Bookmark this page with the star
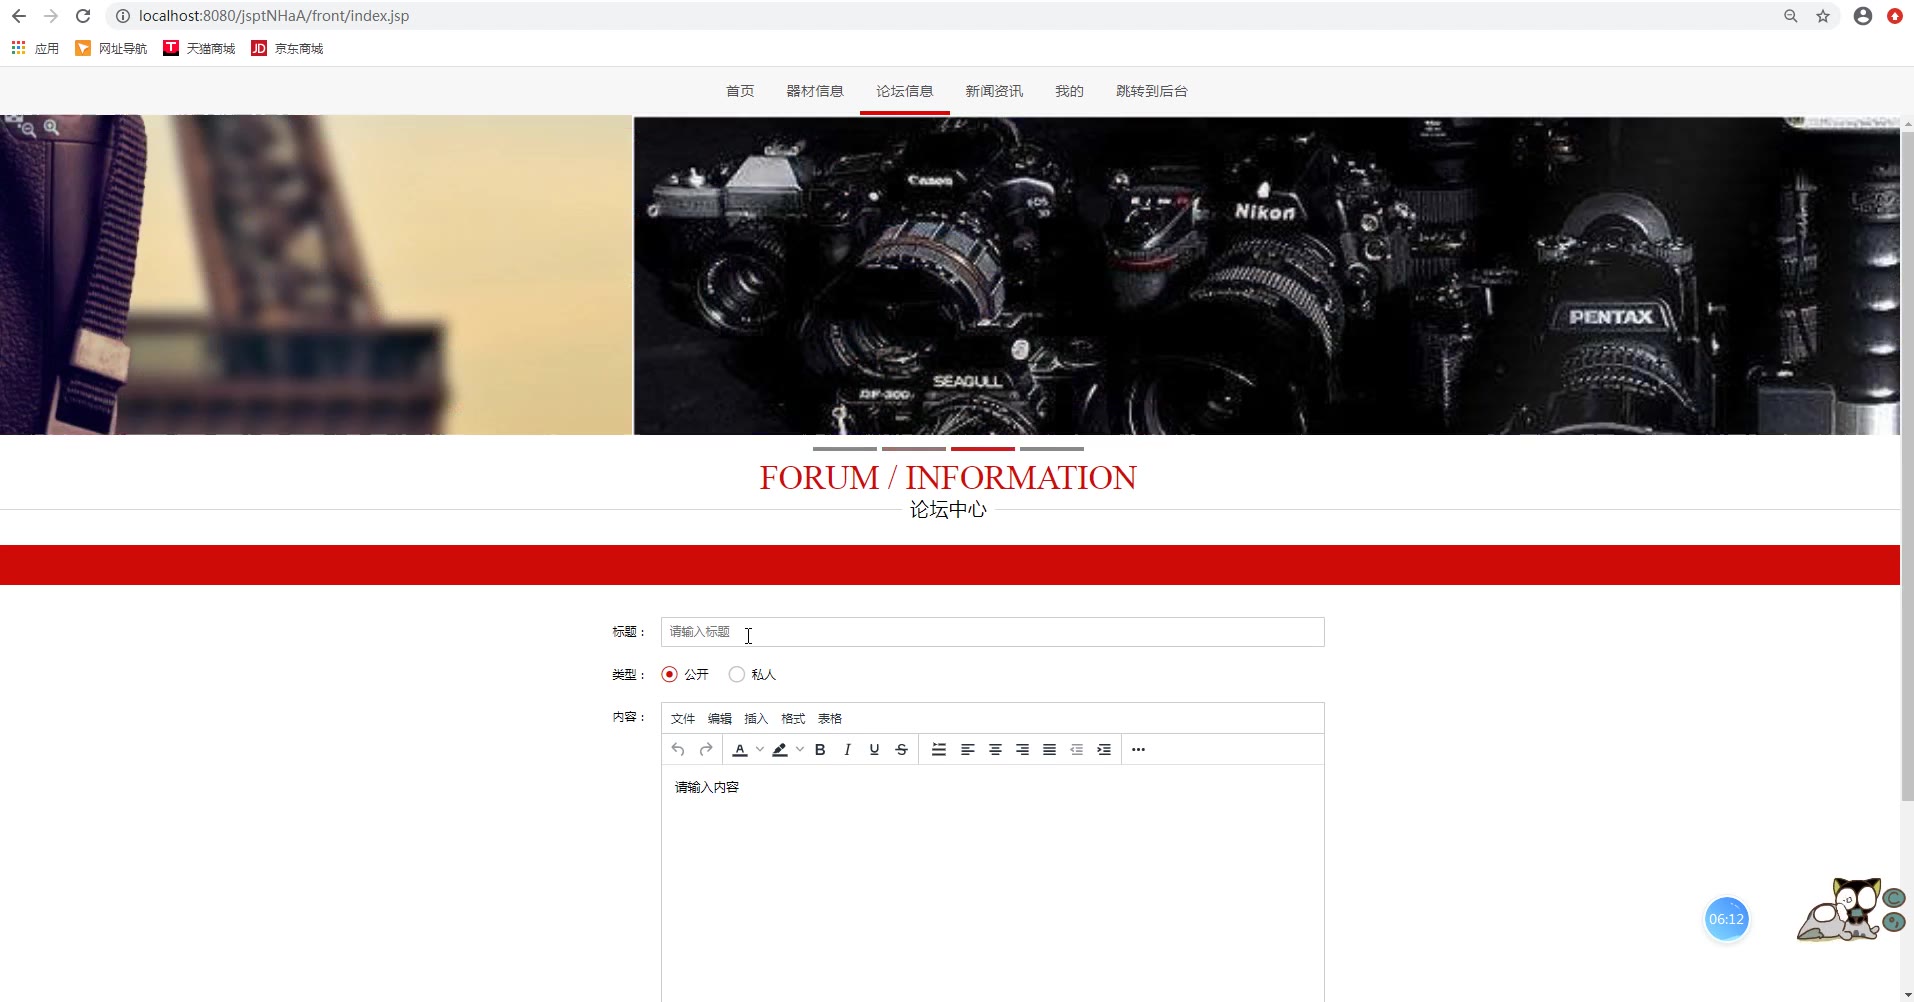The image size is (1914, 1002). point(1823,16)
